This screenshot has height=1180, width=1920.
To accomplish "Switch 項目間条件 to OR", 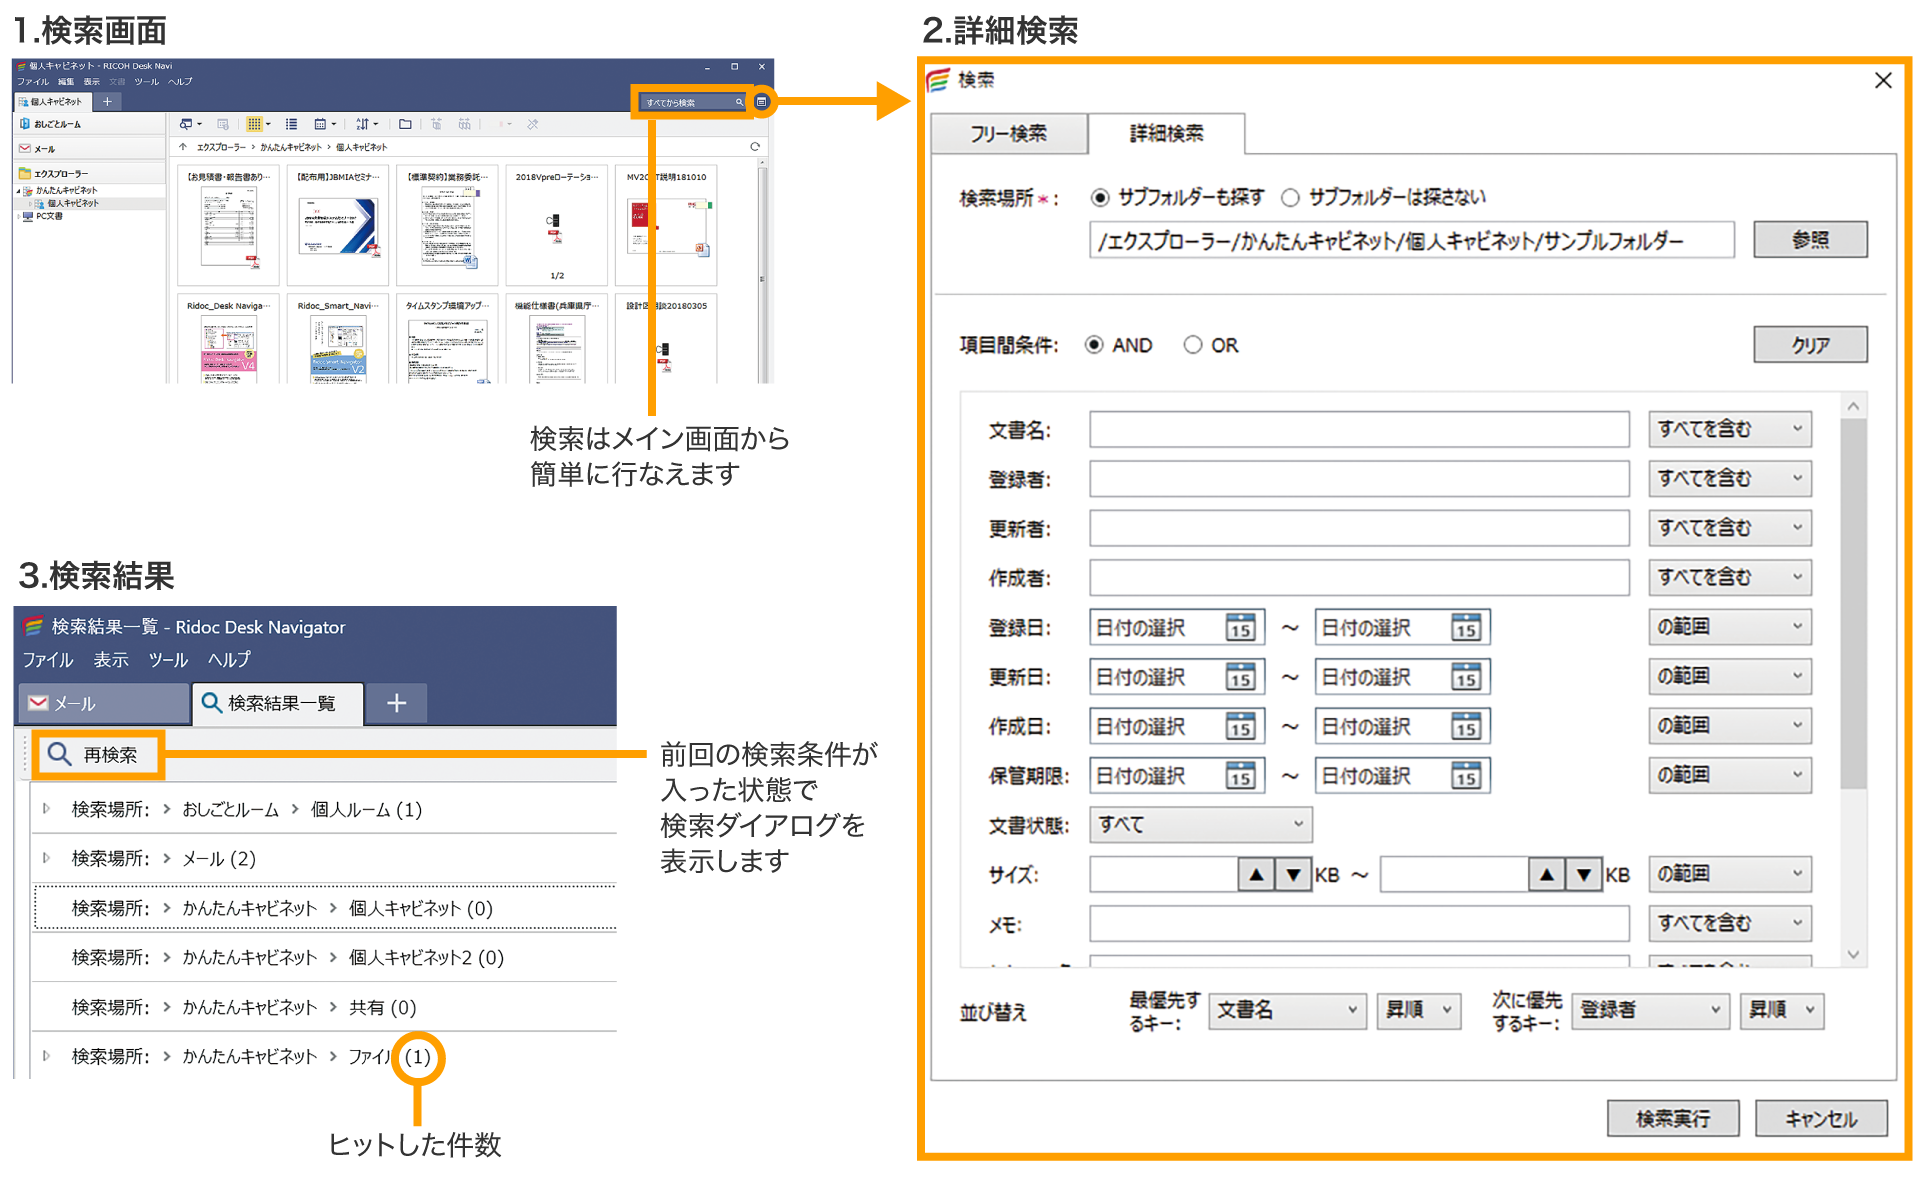I will 1192,344.
